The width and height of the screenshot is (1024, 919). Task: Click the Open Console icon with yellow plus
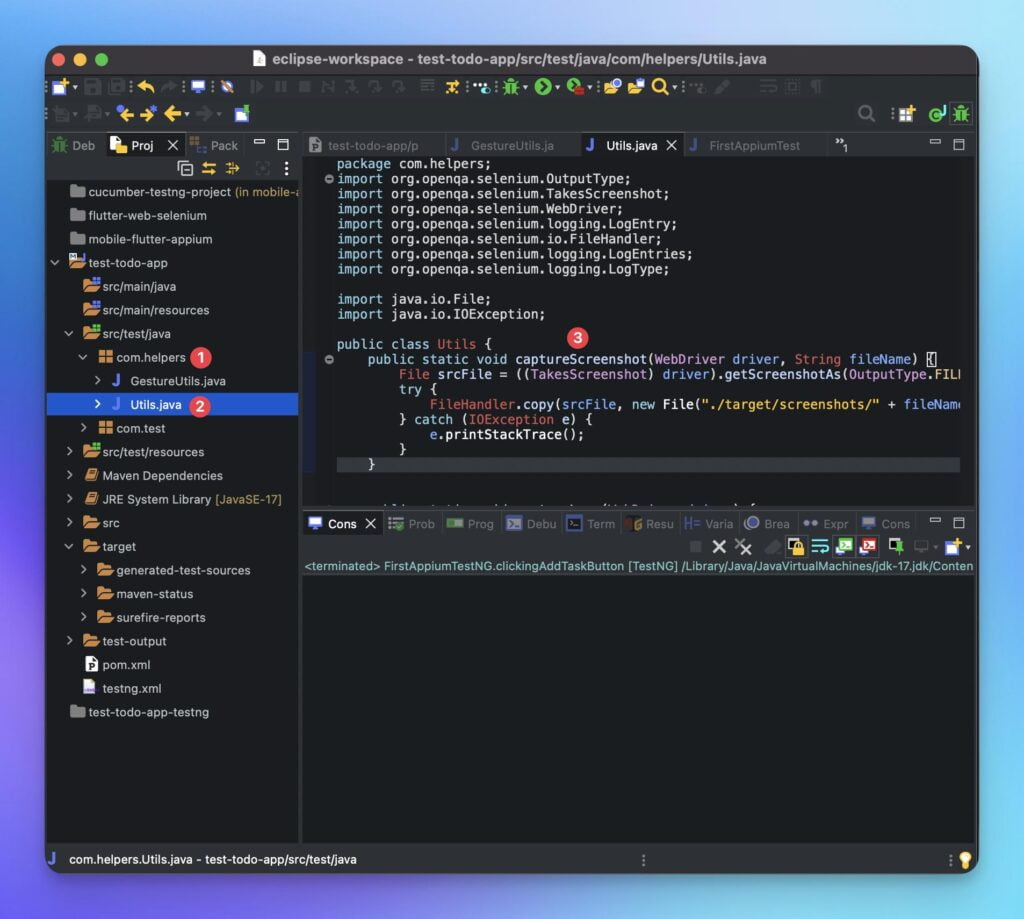click(x=953, y=546)
